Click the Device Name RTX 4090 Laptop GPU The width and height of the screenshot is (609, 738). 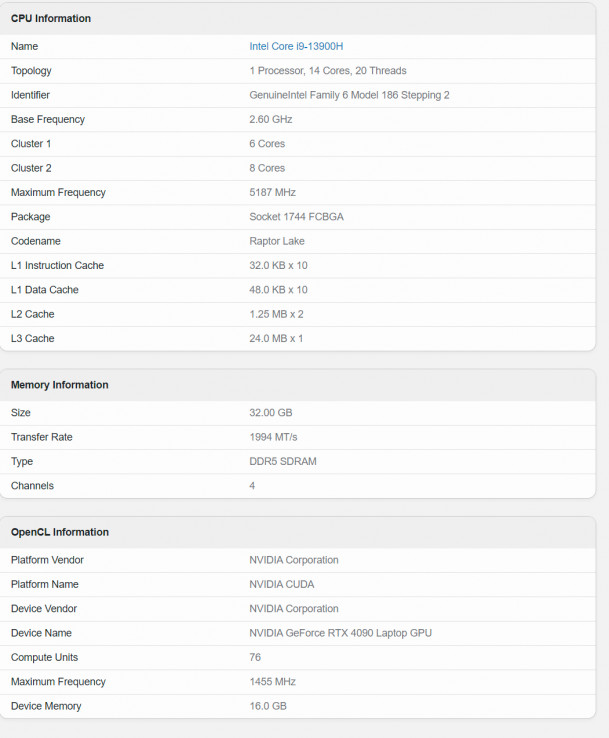pyautogui.click(x=340, y=633)
